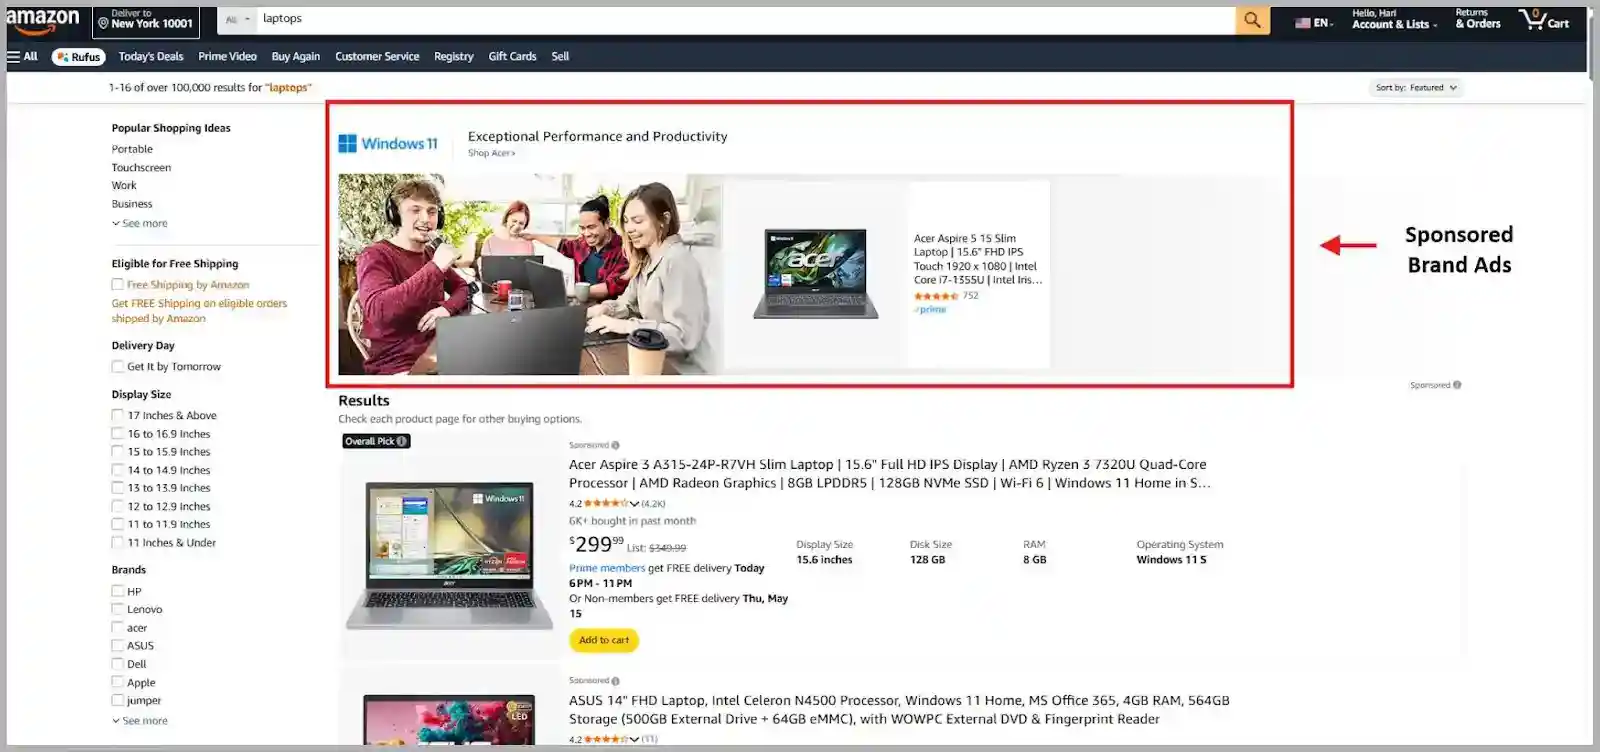Check 16 to 16.9 Inches display size
Viewport: 1600px width, 752px height.
pyautogui.click(x=118, y=434)
